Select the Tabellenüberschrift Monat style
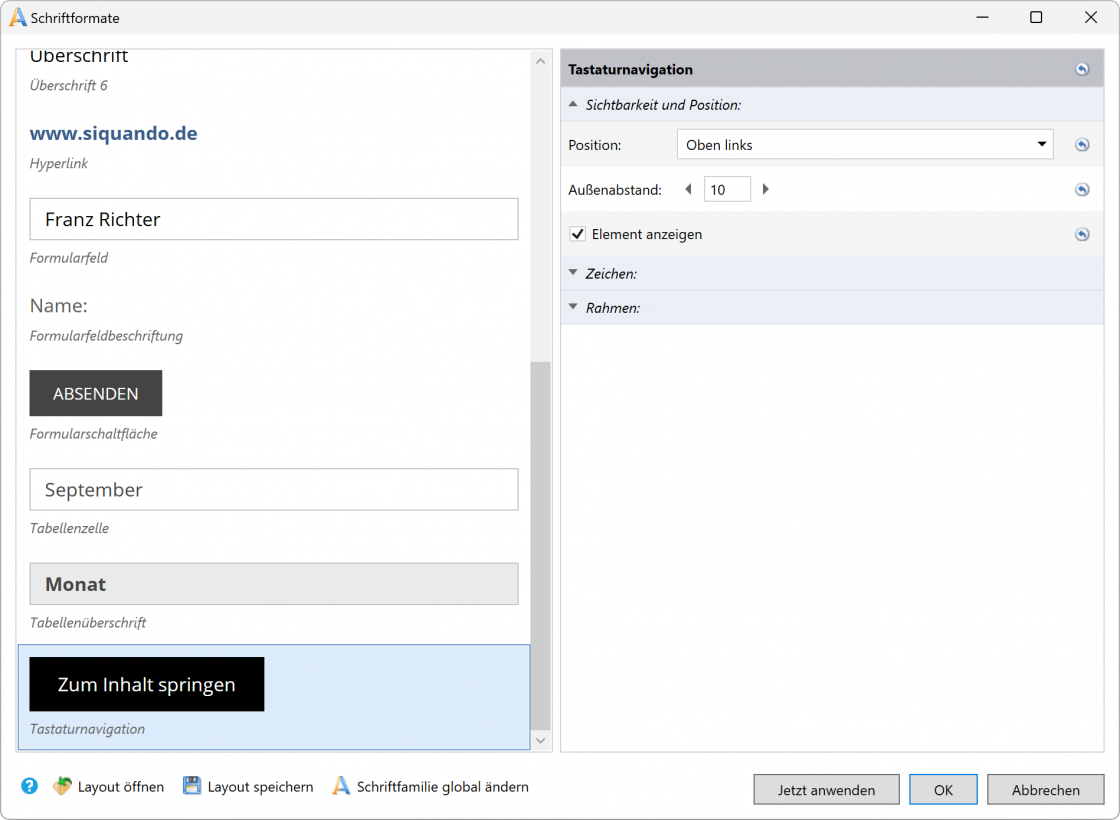The width and height of the screenshot is (1120, 820). click(x=273, y=584)
